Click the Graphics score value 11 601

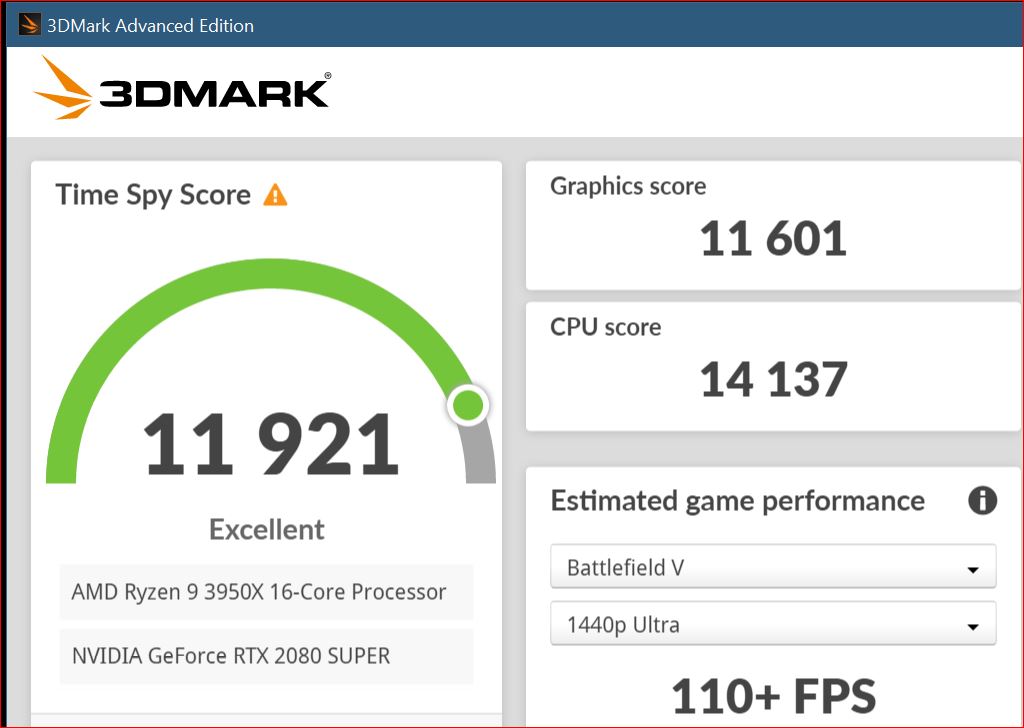point(773,239)
